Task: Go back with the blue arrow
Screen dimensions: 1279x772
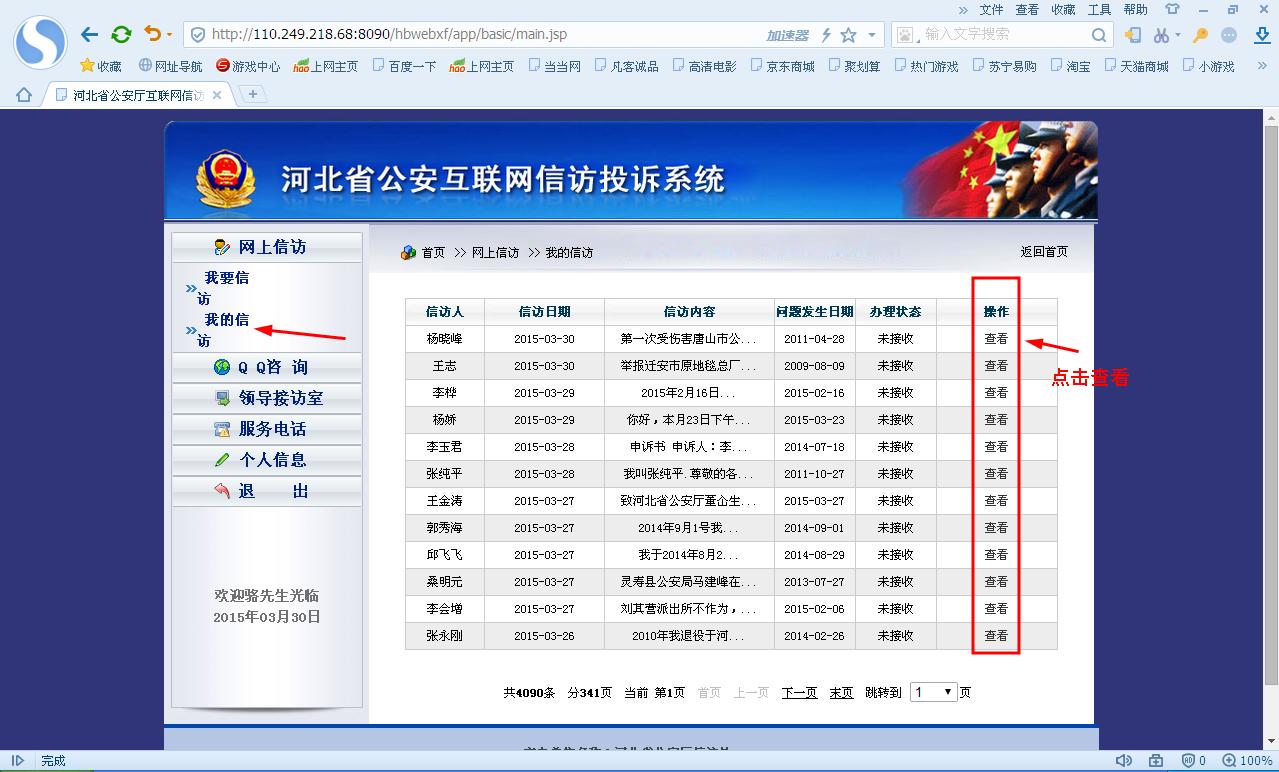Action: (89, 35)
